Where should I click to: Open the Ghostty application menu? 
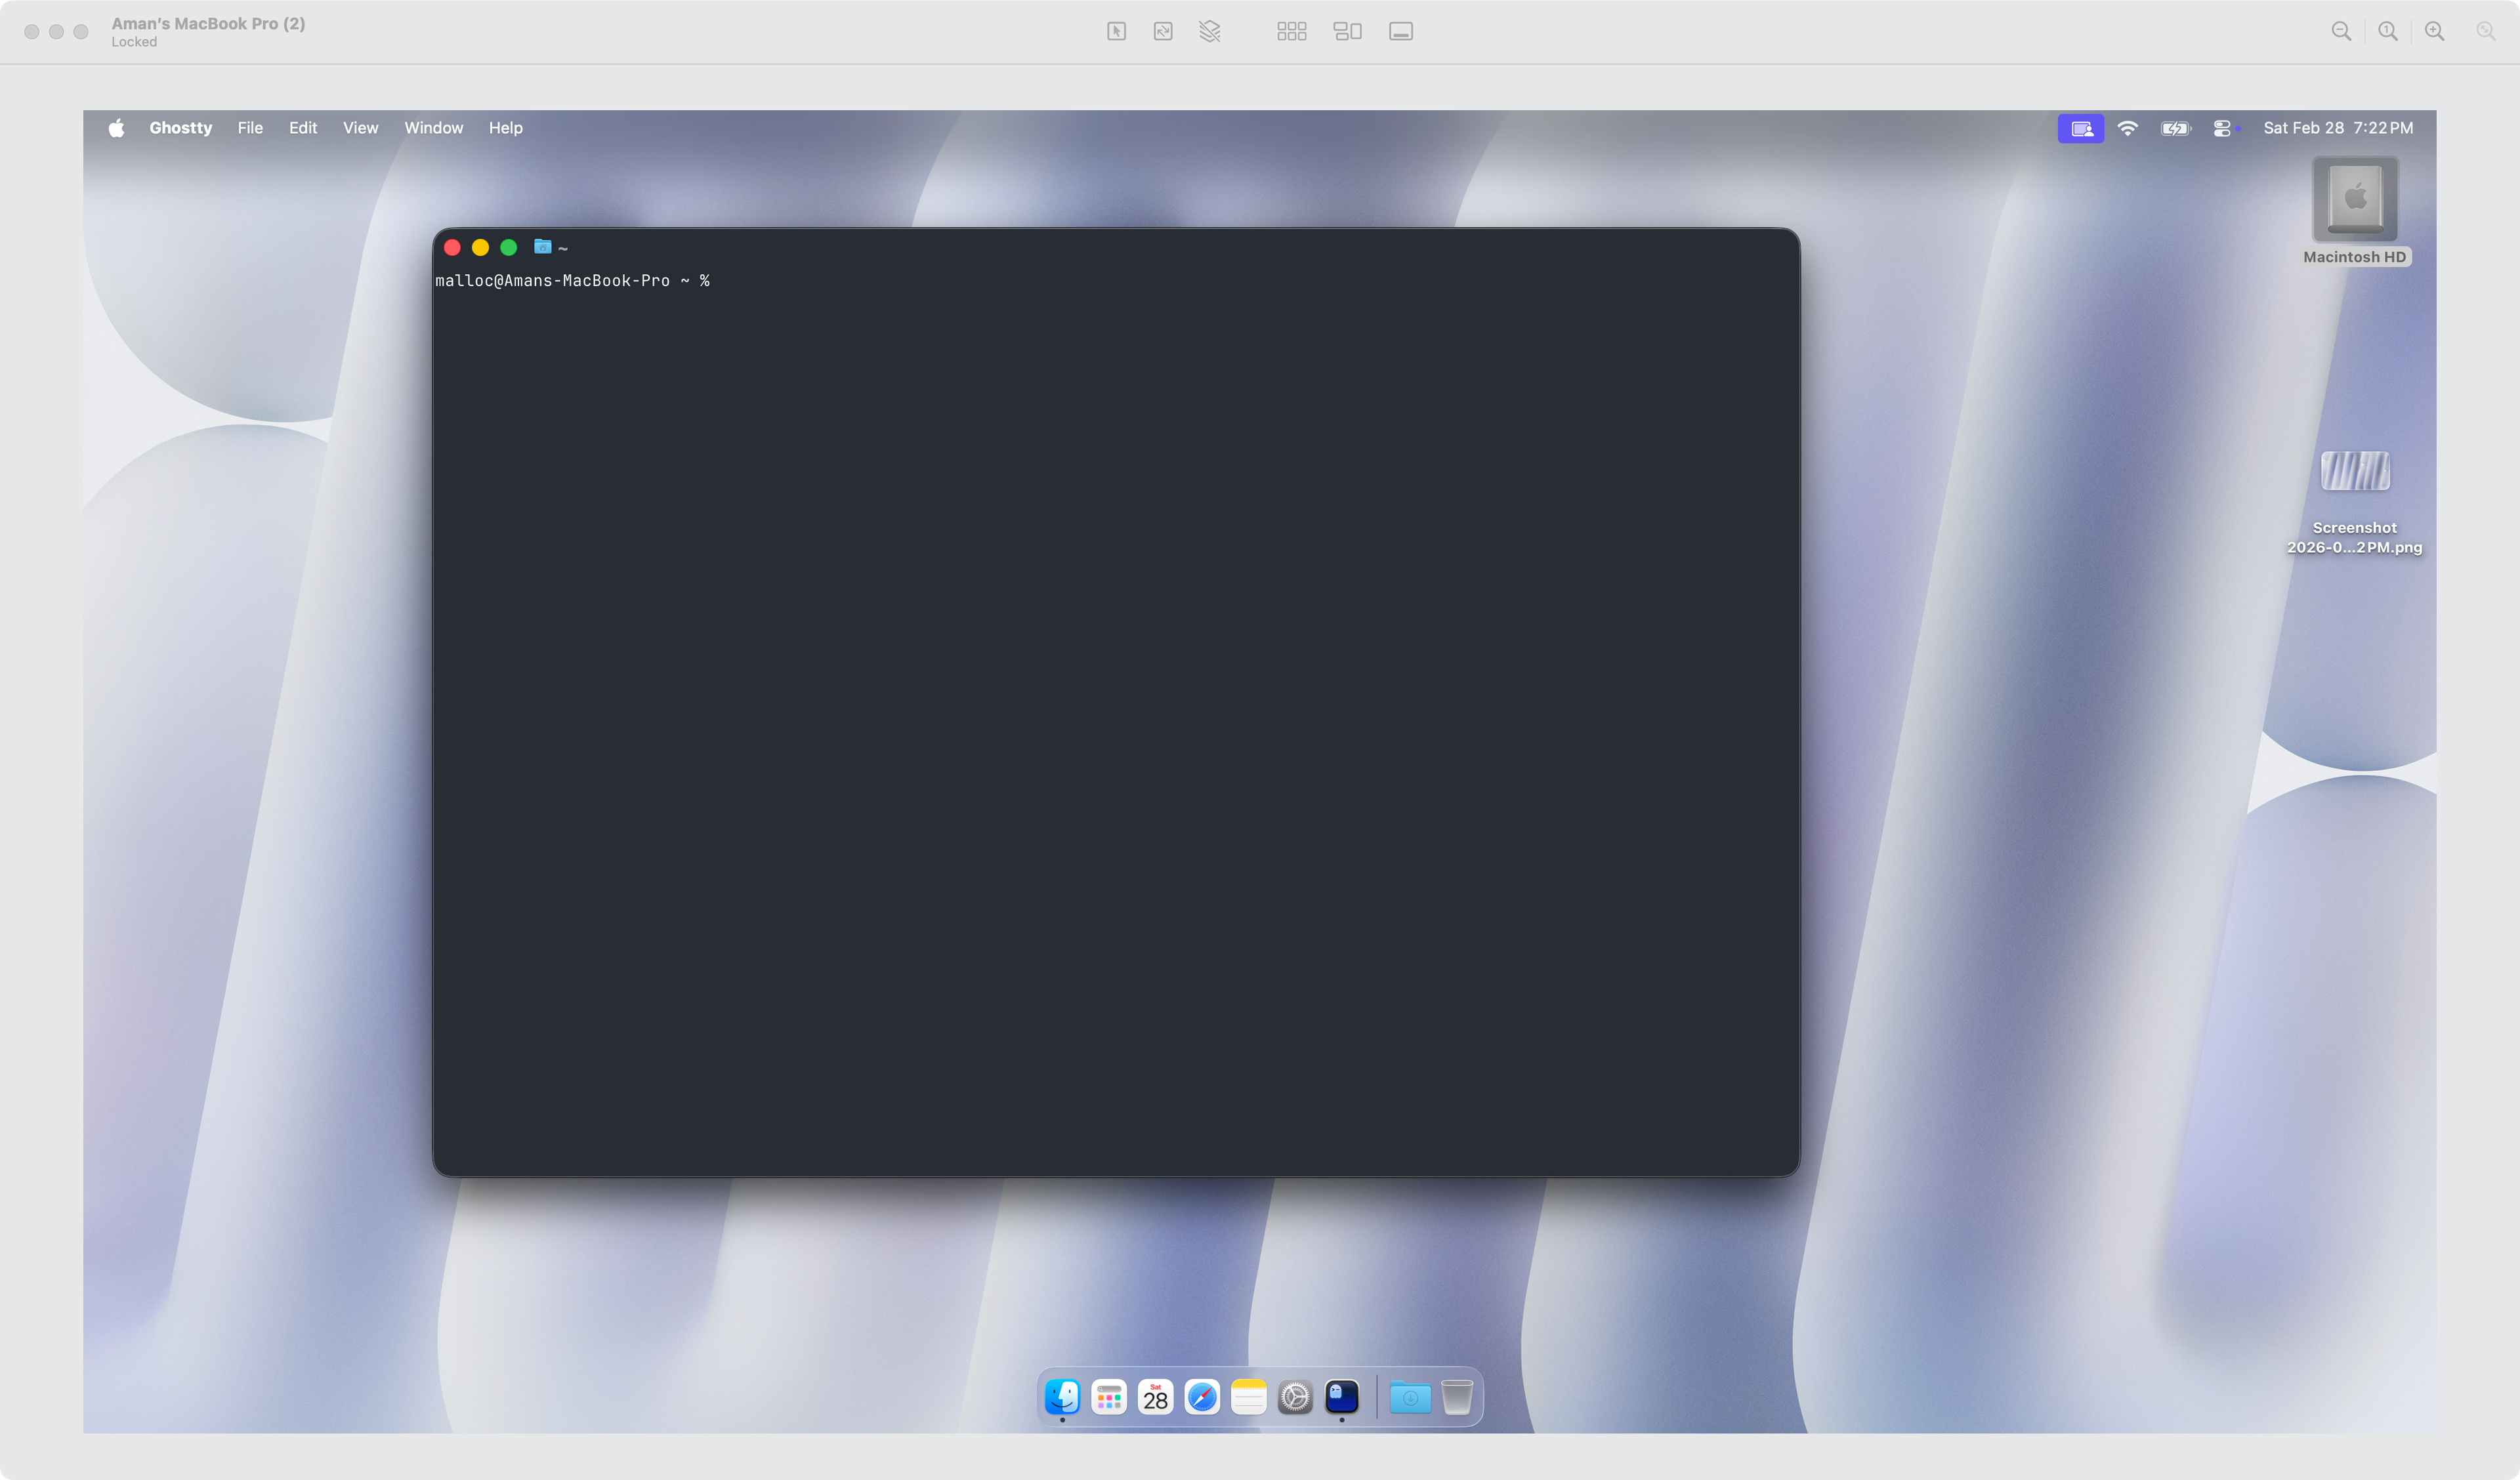click(181, 128)
